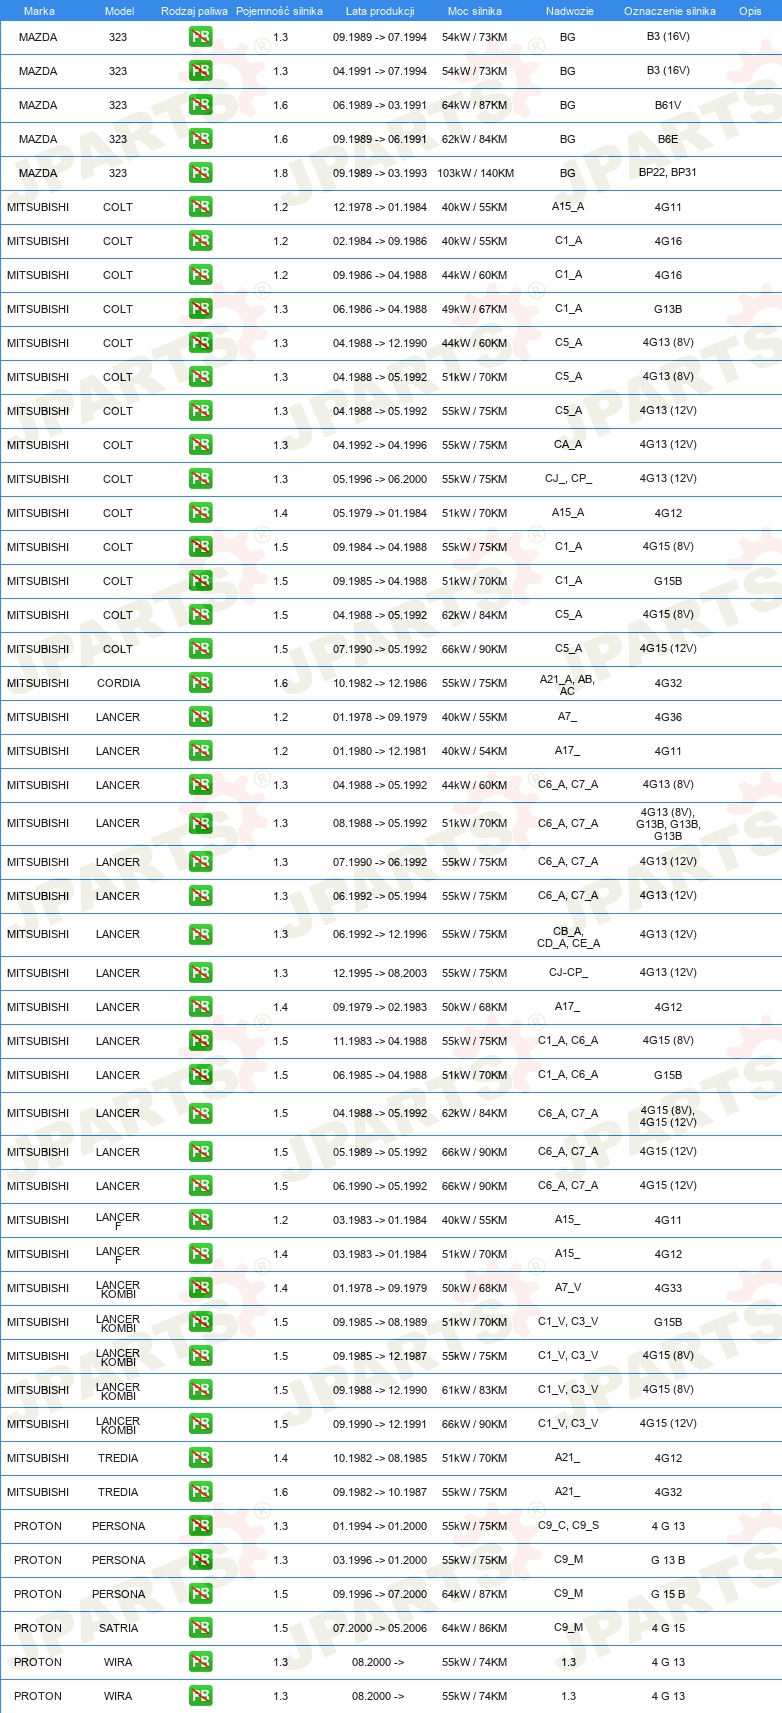
Task: Click the fuel icon in the Colt CJ_, CP_ row
Action: [201, 479]
